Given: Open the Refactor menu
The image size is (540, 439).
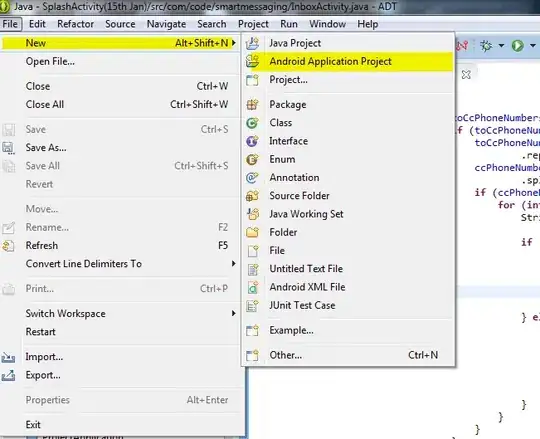Looking at the screenshot, I should point(75,24).
